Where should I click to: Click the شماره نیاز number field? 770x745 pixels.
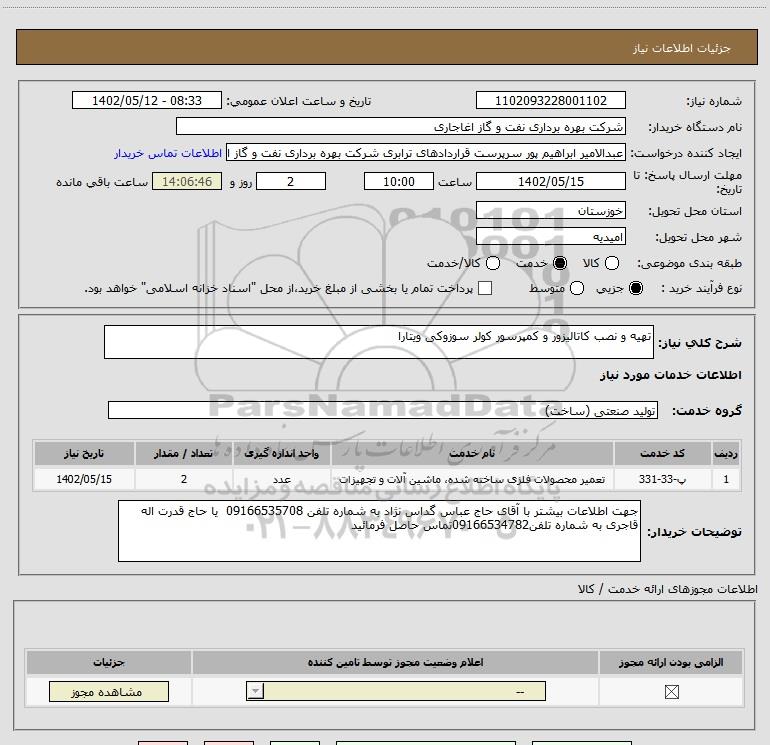pyautogui.click(x=550, y=101)
